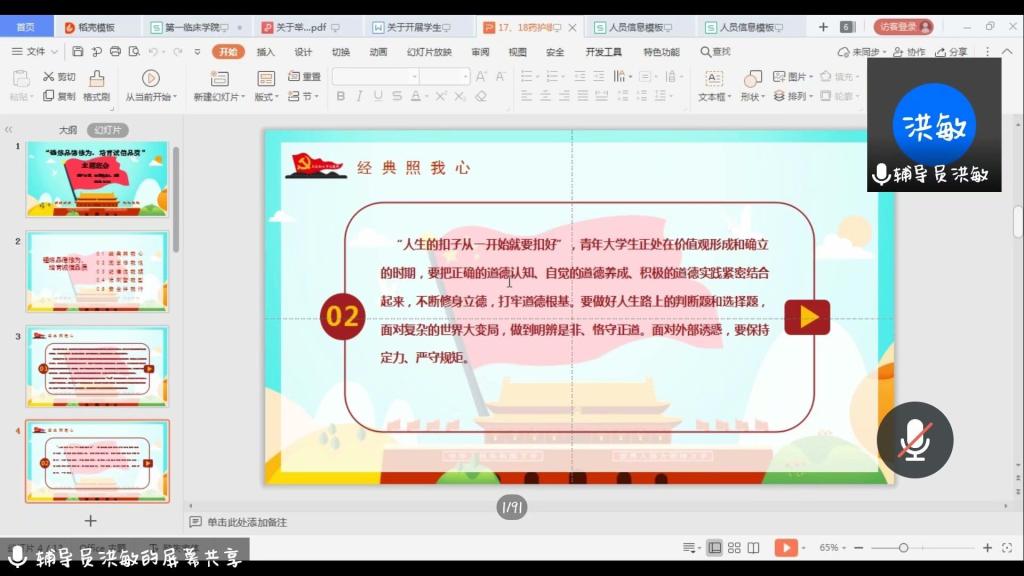Toggle Bold formatting

click(341, 96)
